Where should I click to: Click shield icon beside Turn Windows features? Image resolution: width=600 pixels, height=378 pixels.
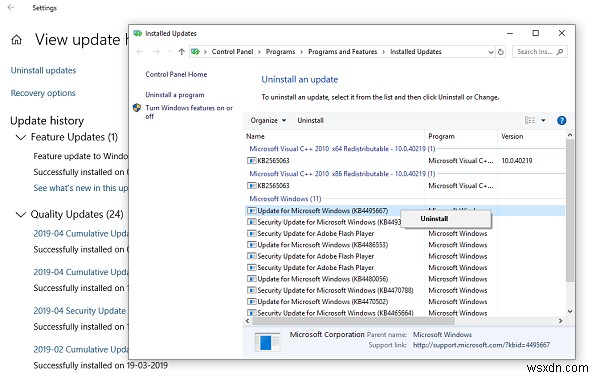tap(137, 108)
